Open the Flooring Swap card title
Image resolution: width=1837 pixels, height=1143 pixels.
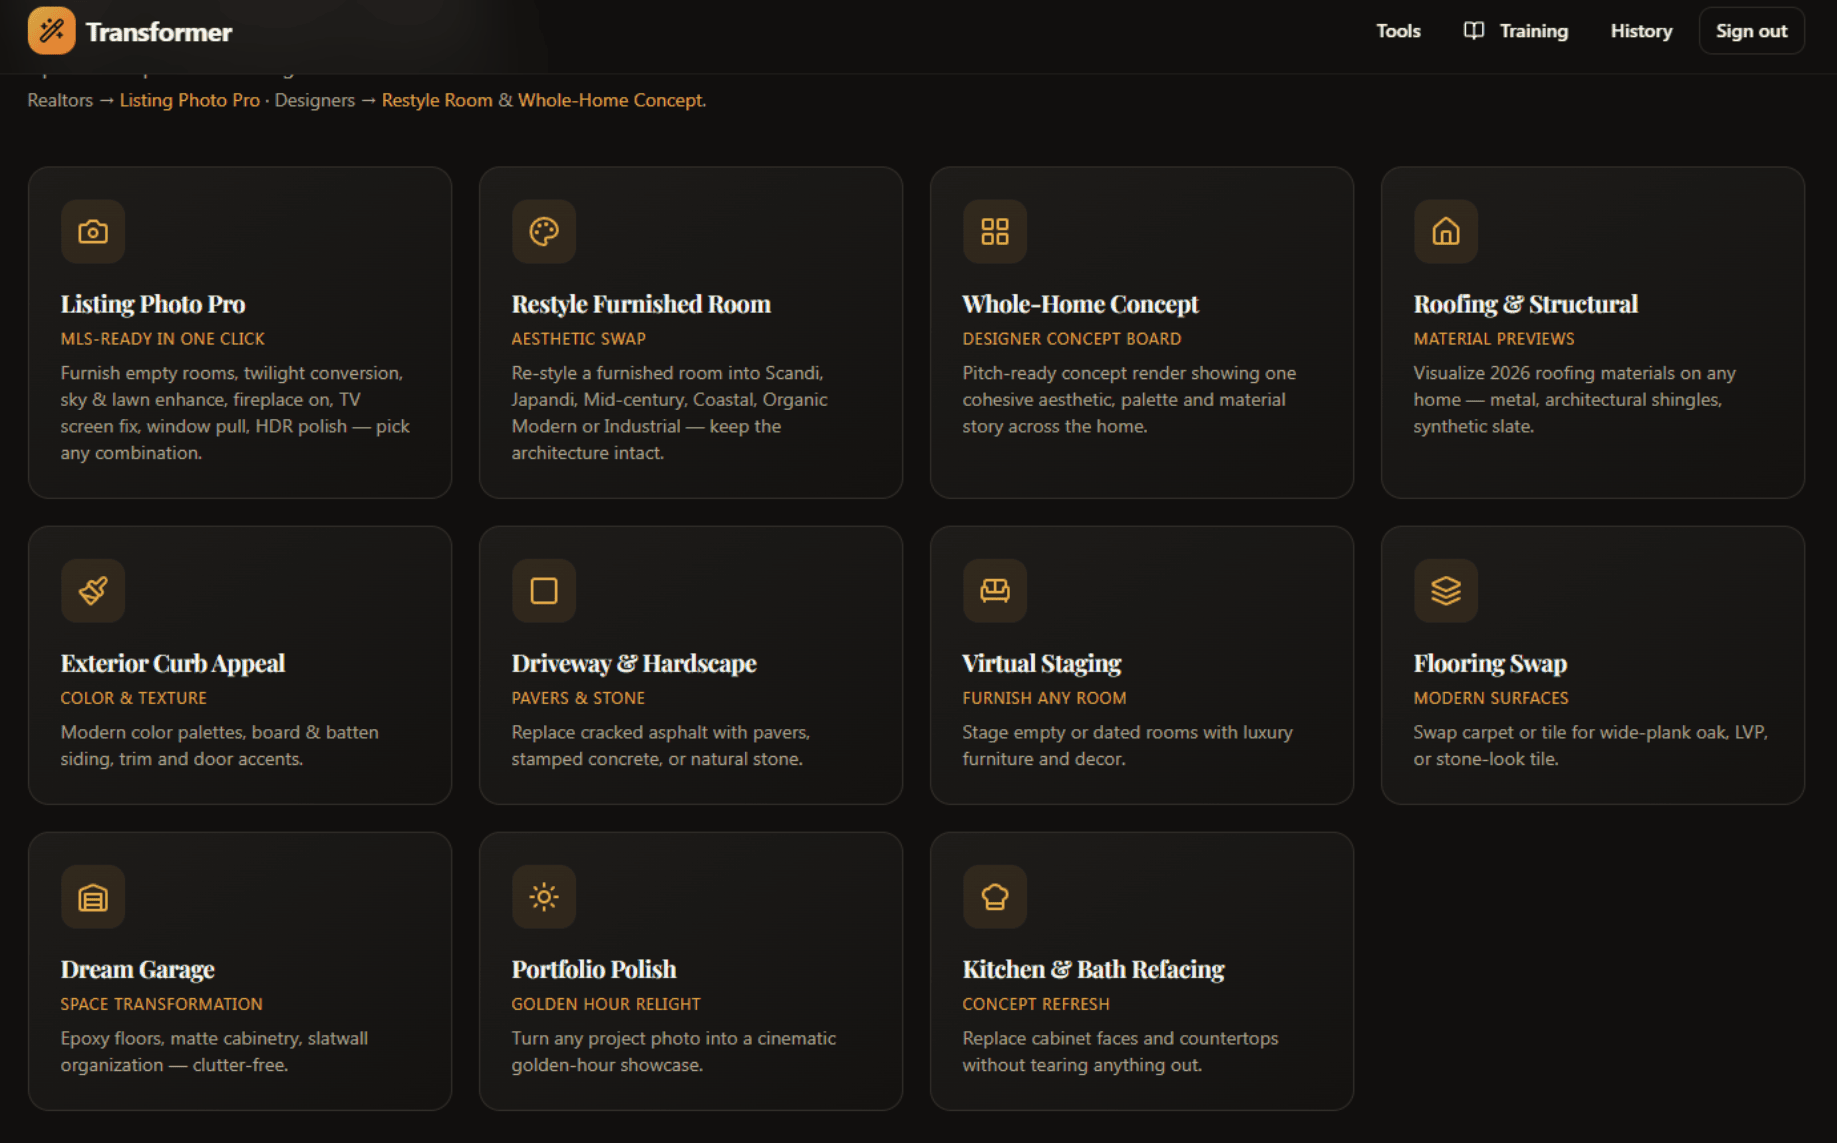[1490, 664]
